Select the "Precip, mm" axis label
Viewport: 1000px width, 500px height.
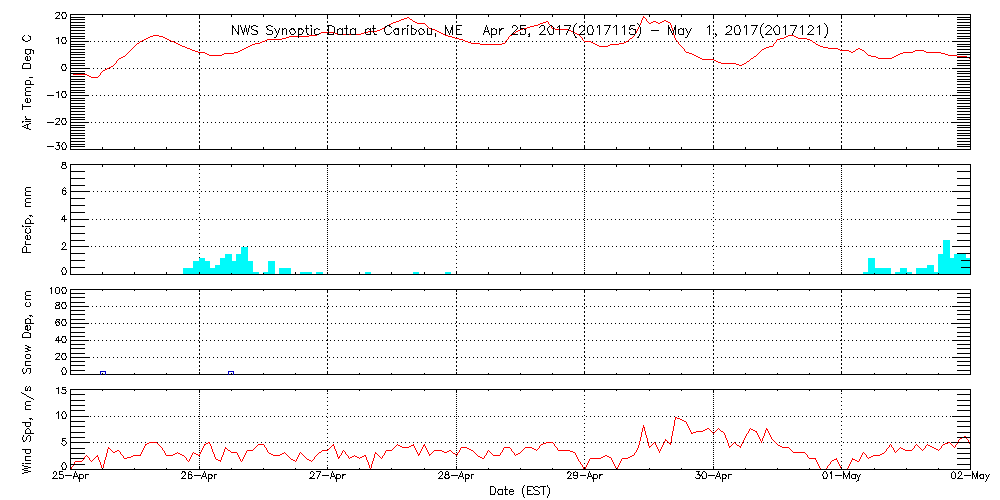point(27,217)
